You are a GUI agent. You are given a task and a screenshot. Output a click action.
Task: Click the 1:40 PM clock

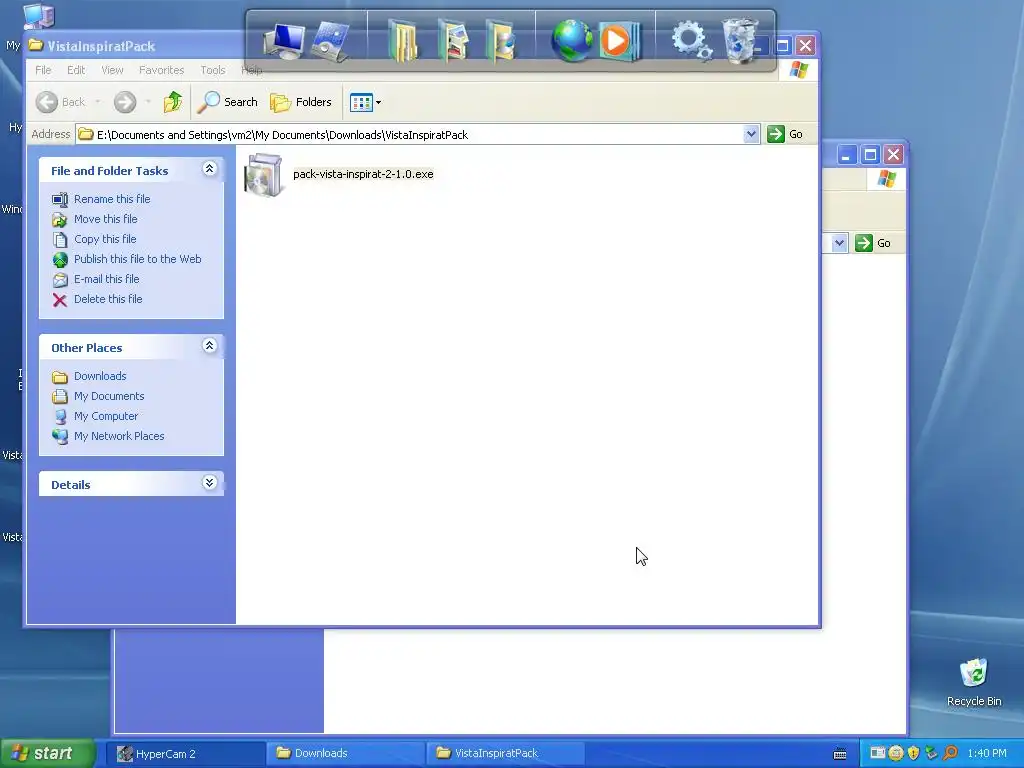click(987, 754)
